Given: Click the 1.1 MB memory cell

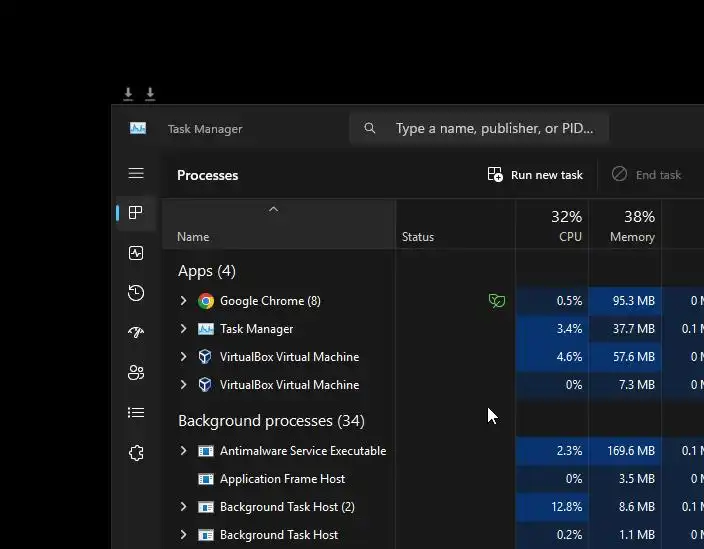Looking at the screenshot, I should [x=625, y=535].
